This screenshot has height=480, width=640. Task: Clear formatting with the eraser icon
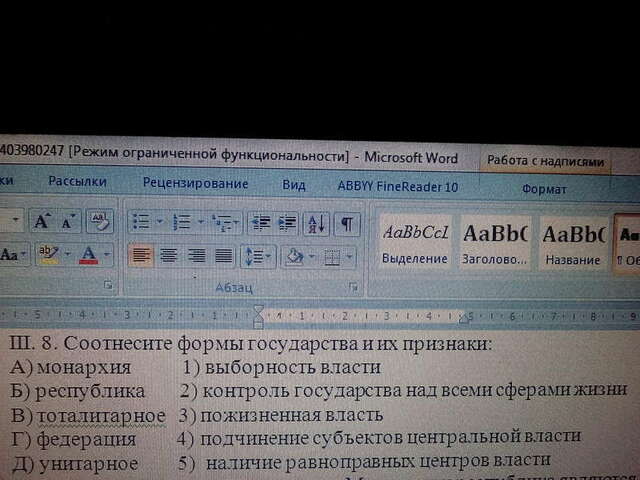pyautogui.click(x=99, y=221)
